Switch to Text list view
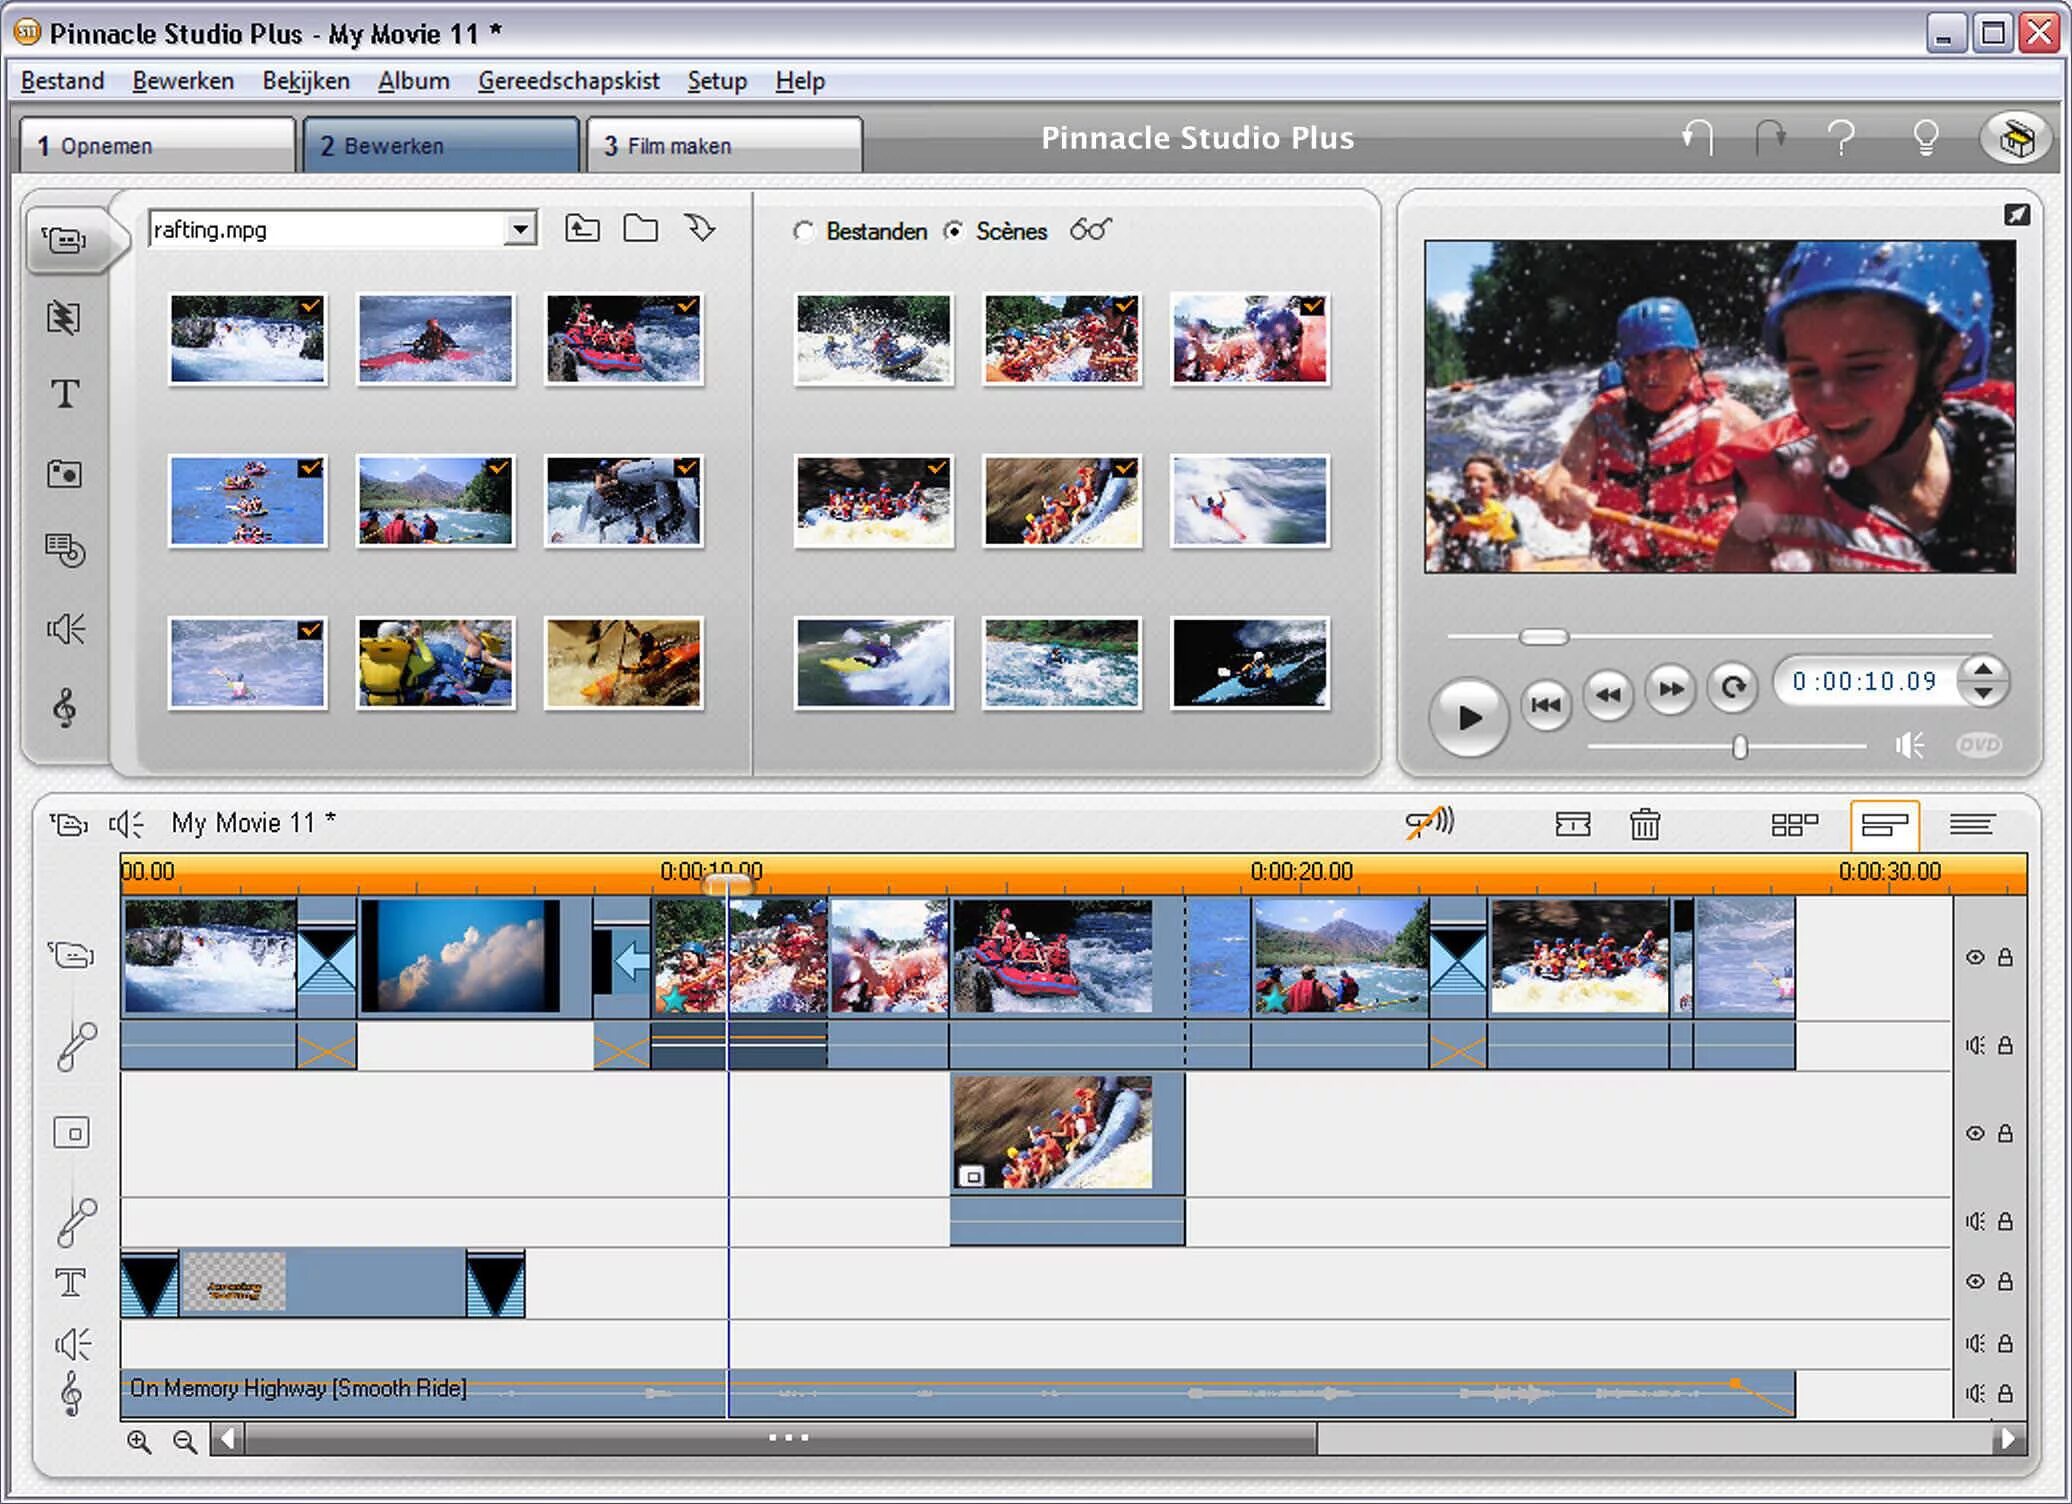This screenshot has width=2072, height=1504. click(x=1971, y=824)
